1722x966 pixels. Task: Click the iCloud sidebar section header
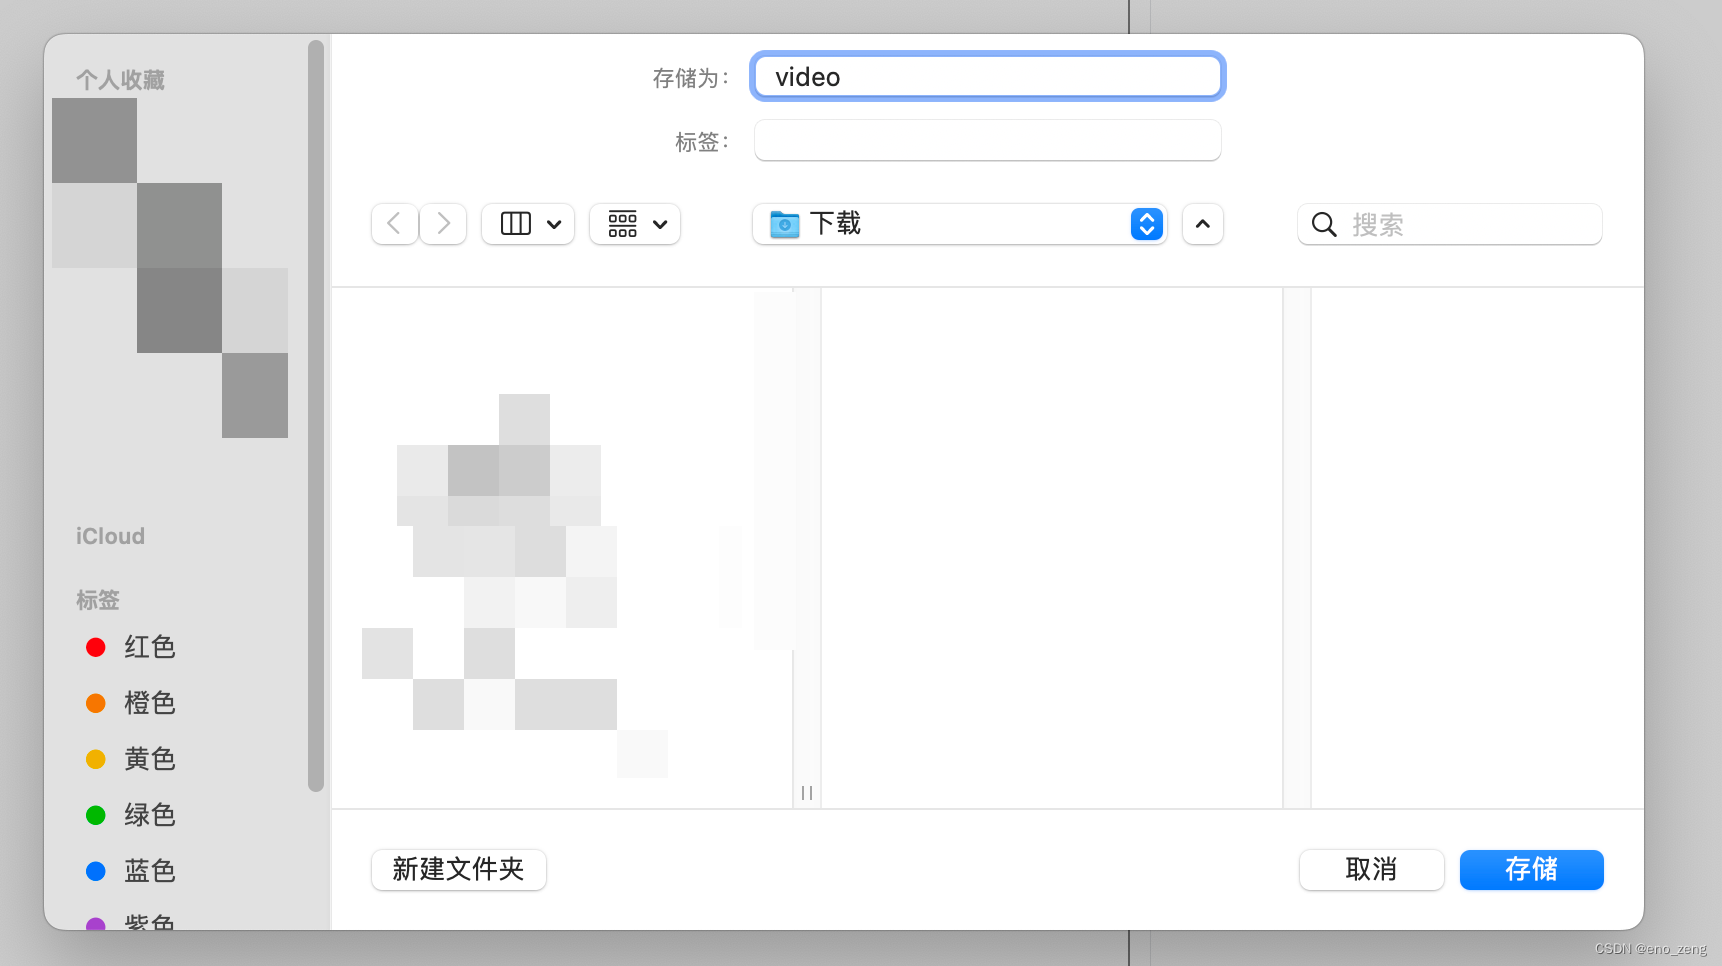110,536
